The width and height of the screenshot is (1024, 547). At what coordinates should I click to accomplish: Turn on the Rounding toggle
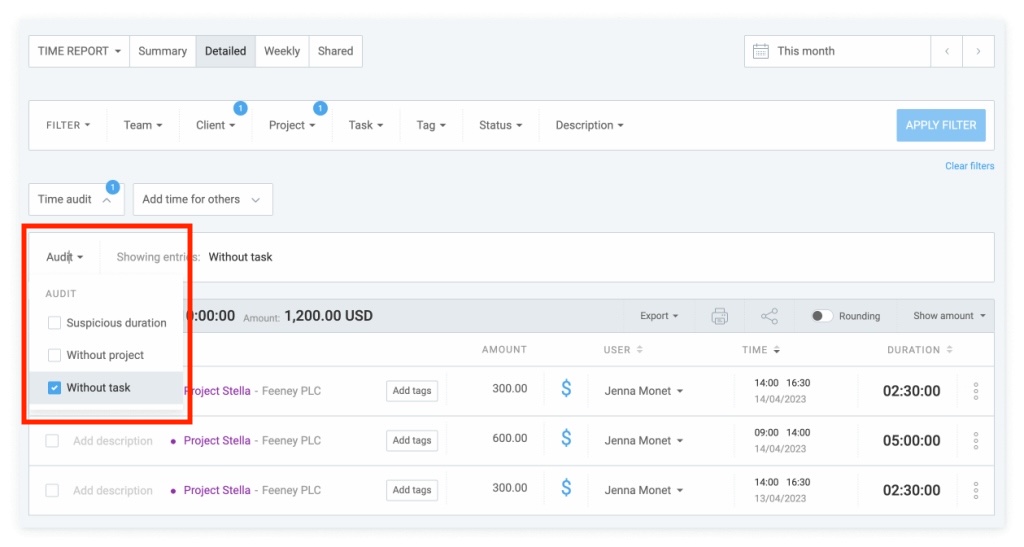coord(822,316)
